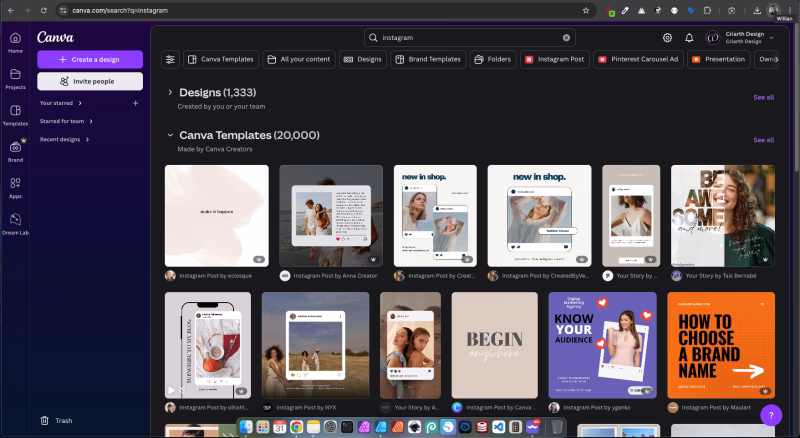This screenshot has height=438, width=800.
Task: Open Calculator from the dock
Action: click(515, 426)
